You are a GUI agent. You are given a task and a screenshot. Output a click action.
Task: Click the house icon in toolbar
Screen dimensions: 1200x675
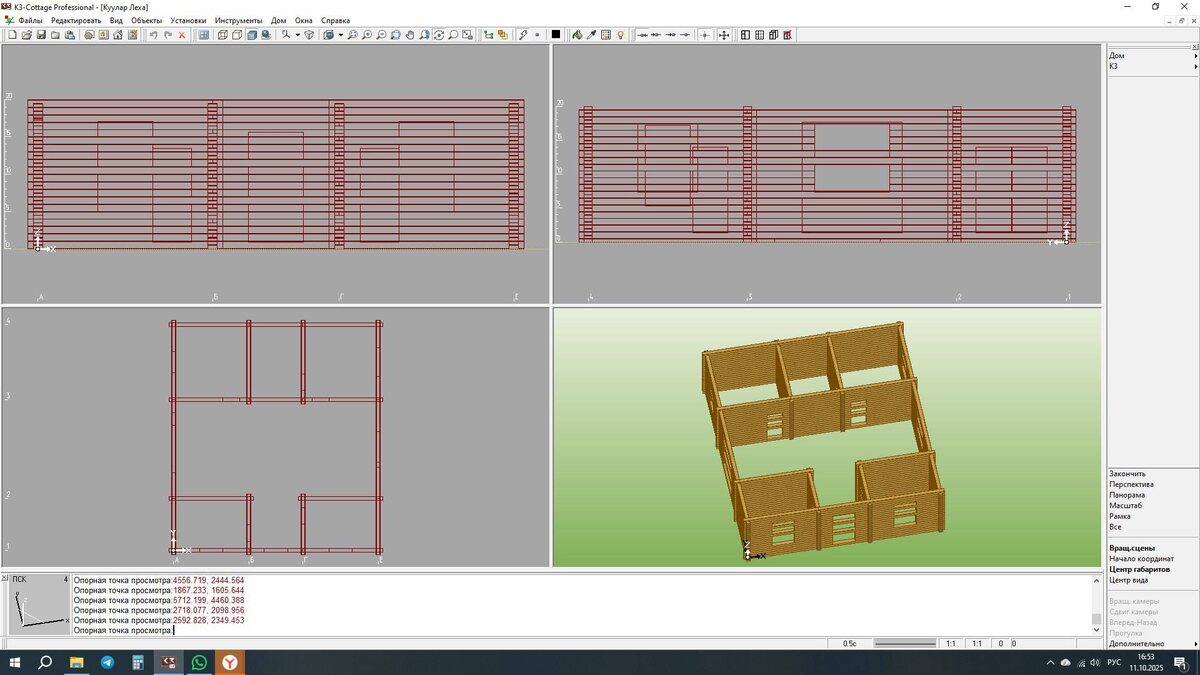point(117,34)
